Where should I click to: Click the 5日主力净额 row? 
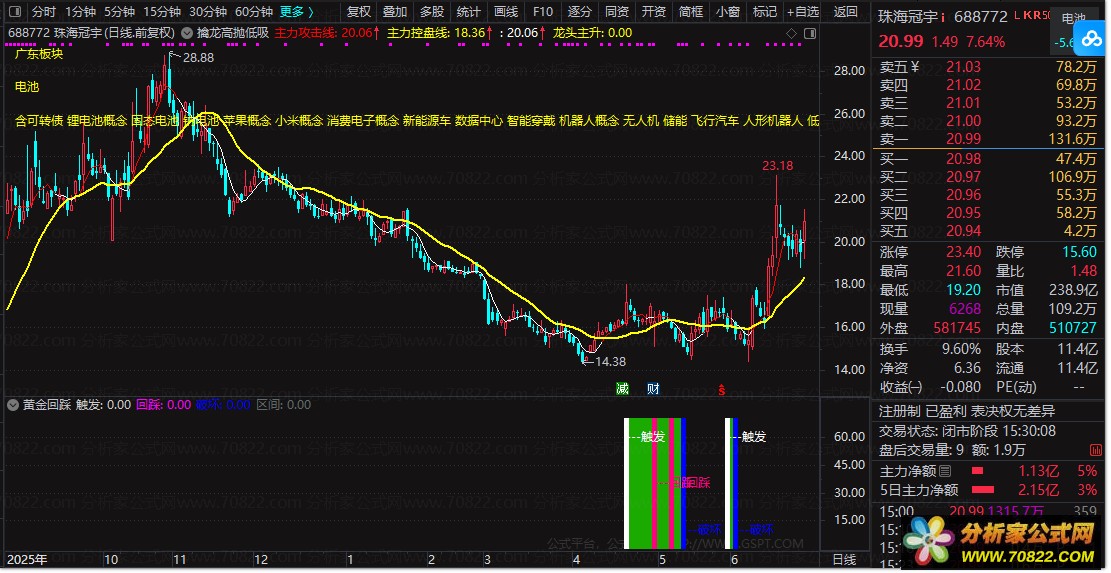(x=988, y=490)
